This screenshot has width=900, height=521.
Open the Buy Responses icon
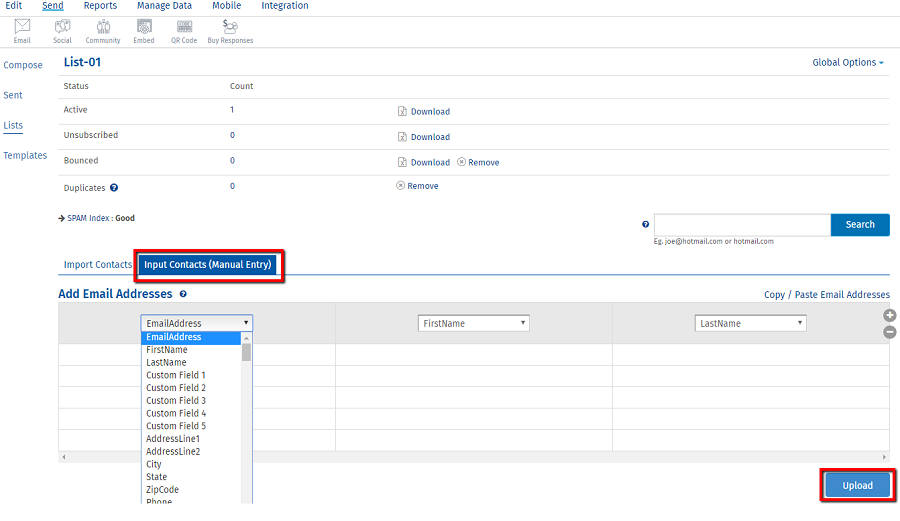(x=230, y=31)
